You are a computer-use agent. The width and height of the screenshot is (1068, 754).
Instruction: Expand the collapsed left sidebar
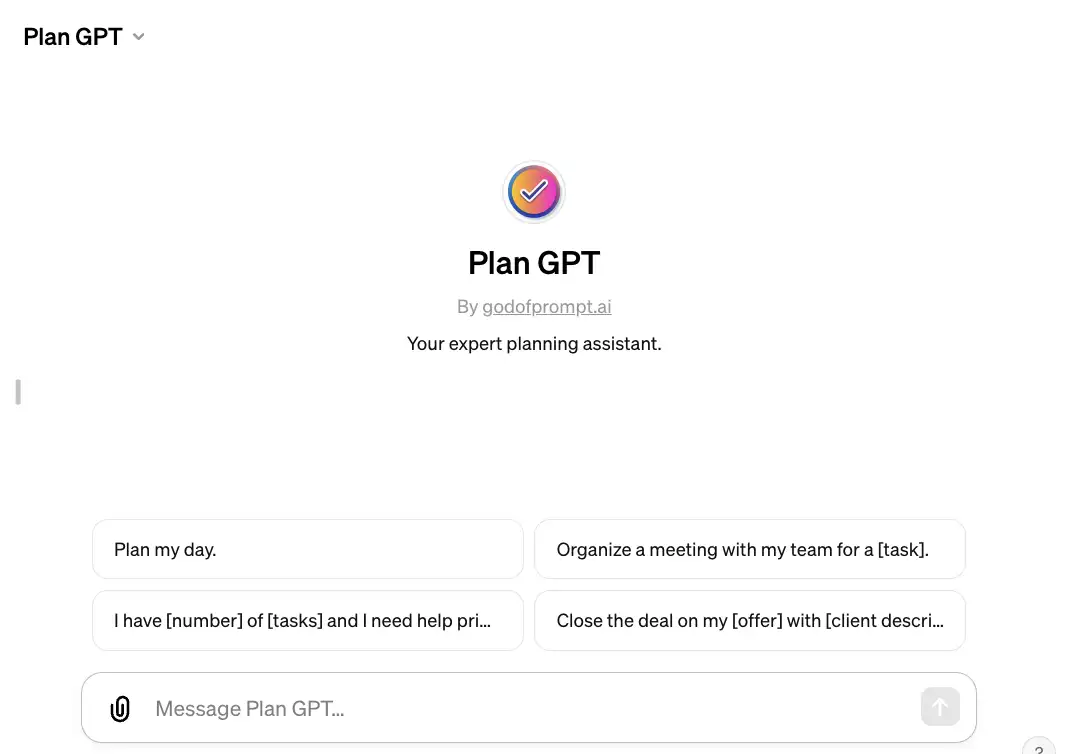coord(17,392)
